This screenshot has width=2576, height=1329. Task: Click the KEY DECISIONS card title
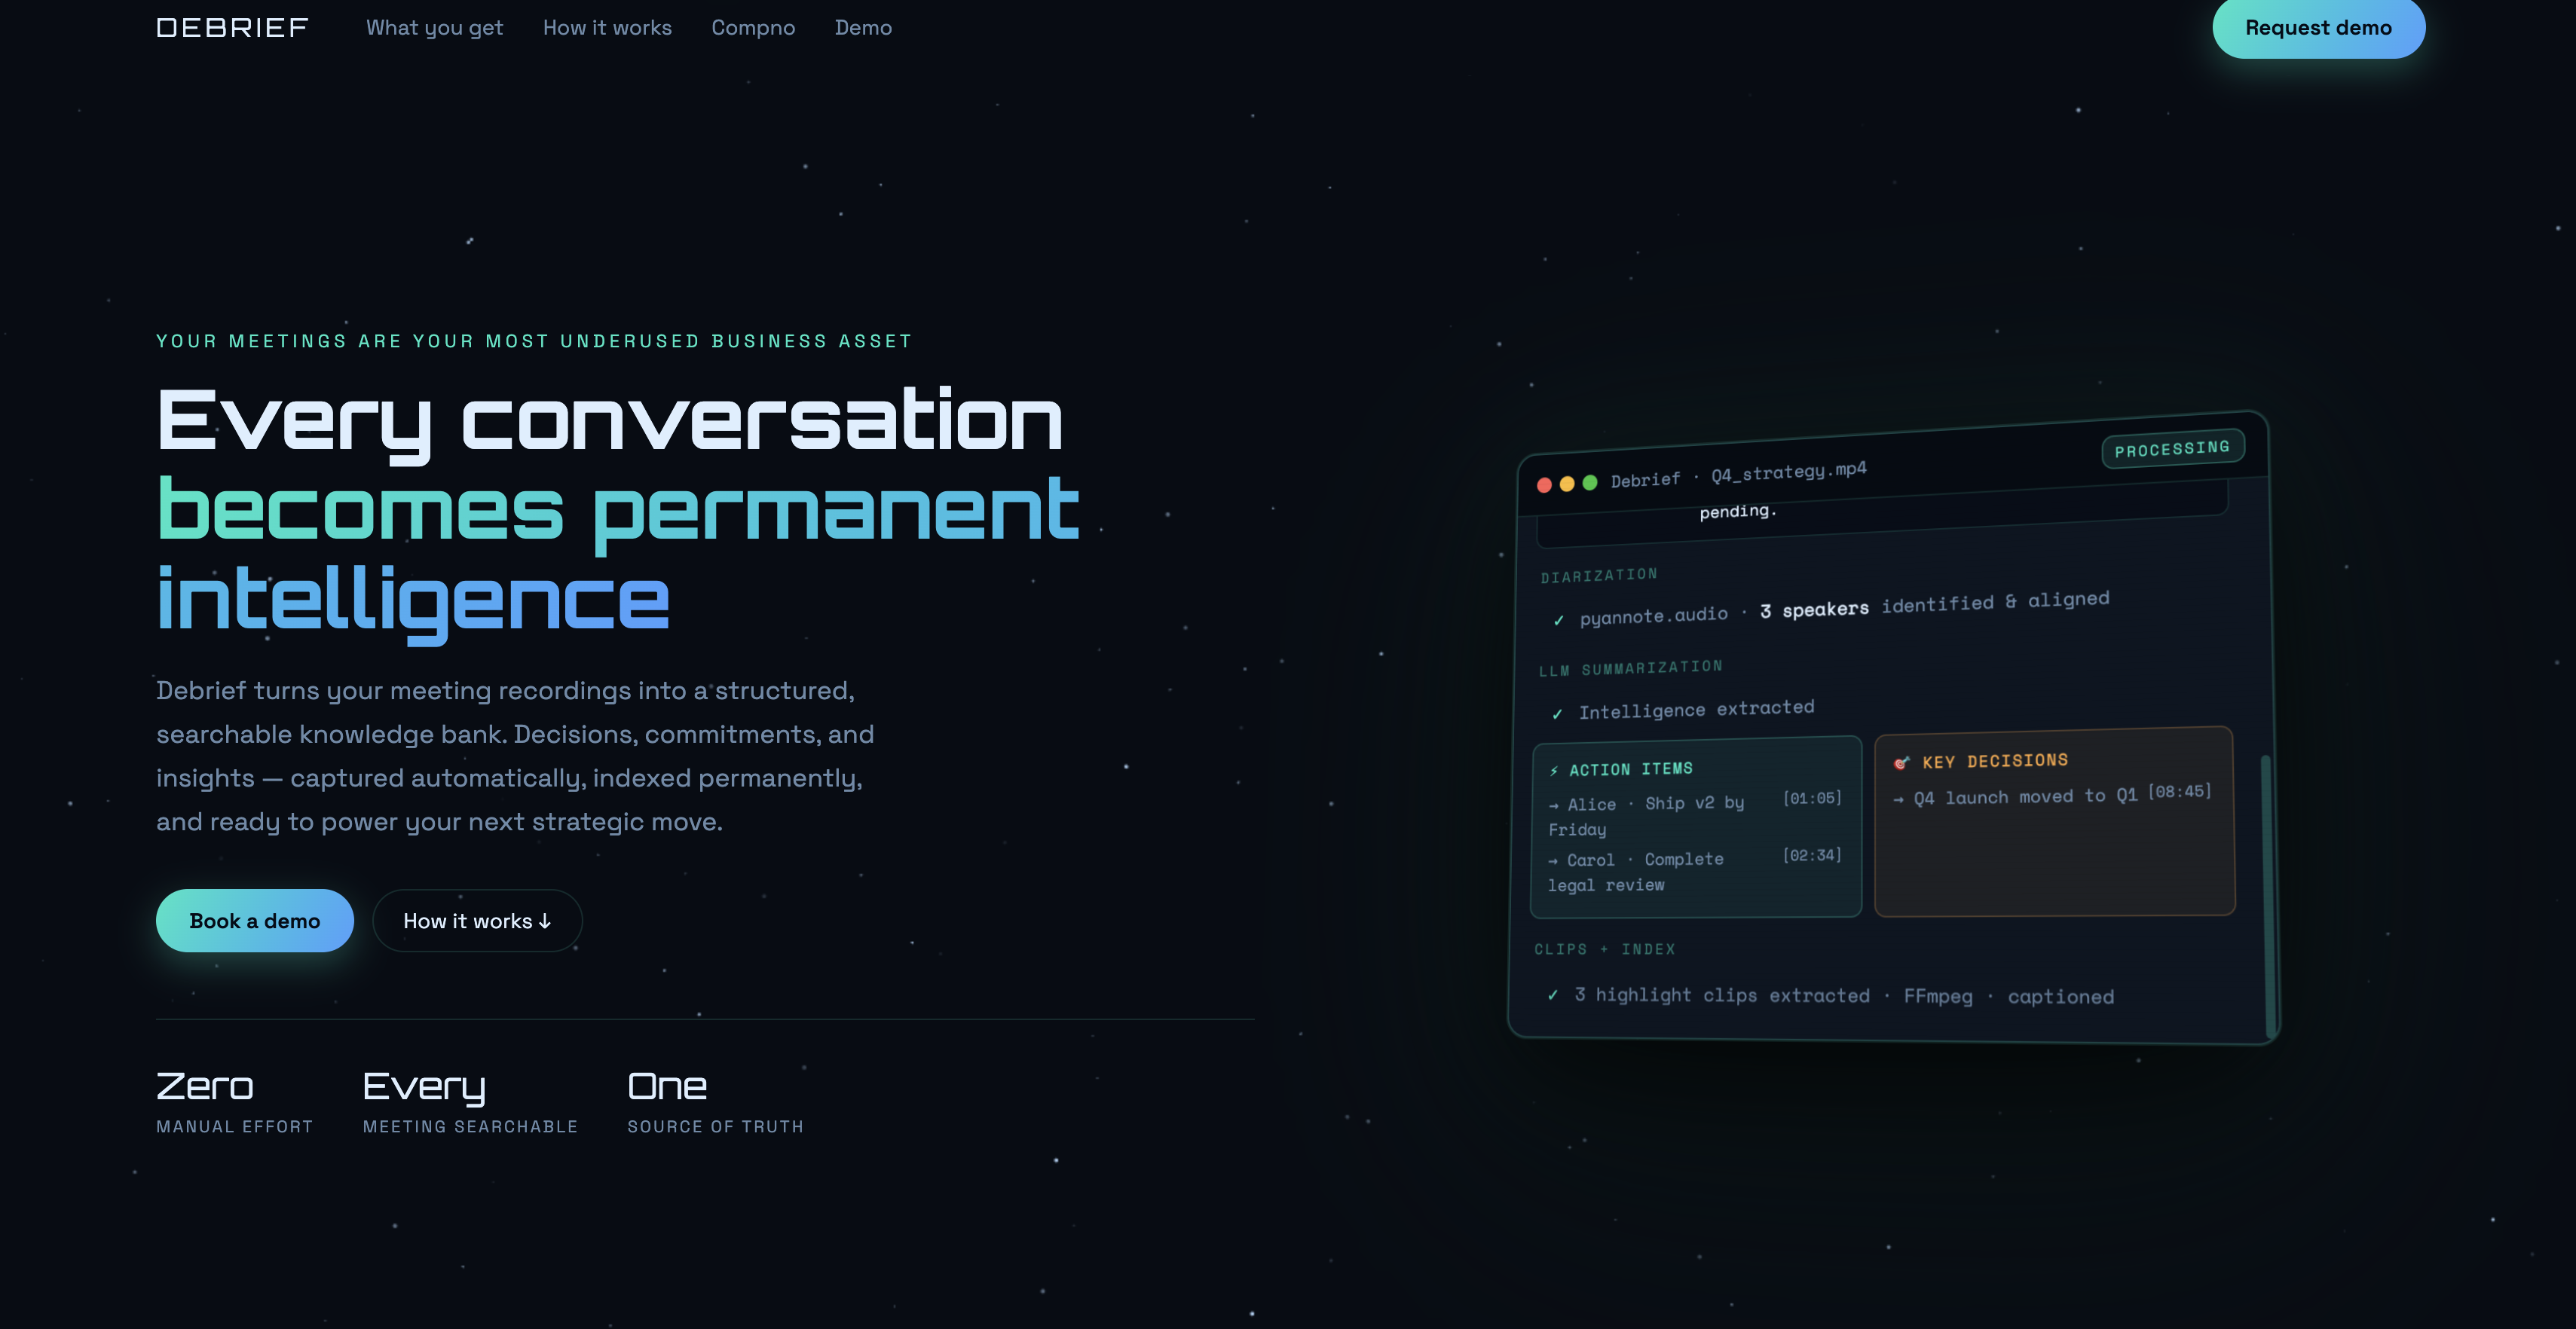click(x=1994, y=761)
